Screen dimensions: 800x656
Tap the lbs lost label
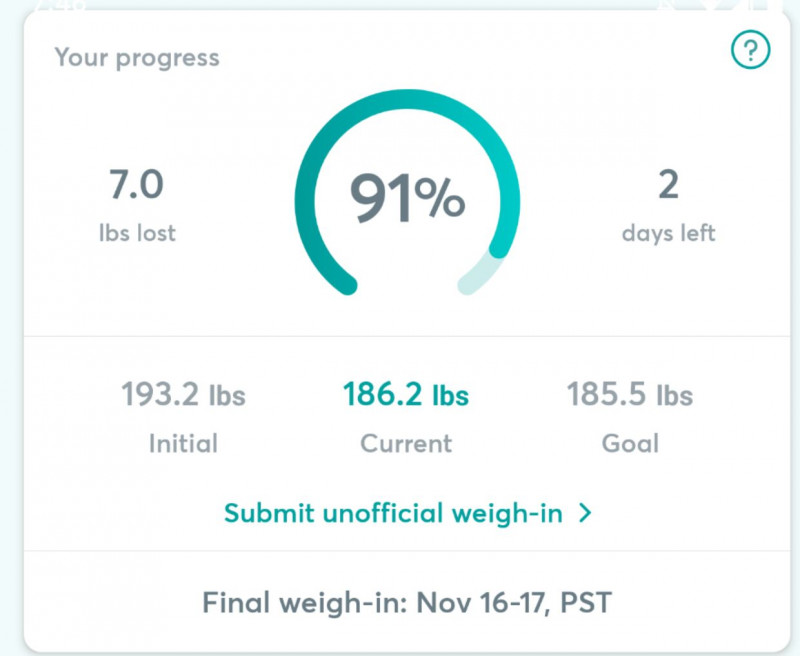[137, 233]
